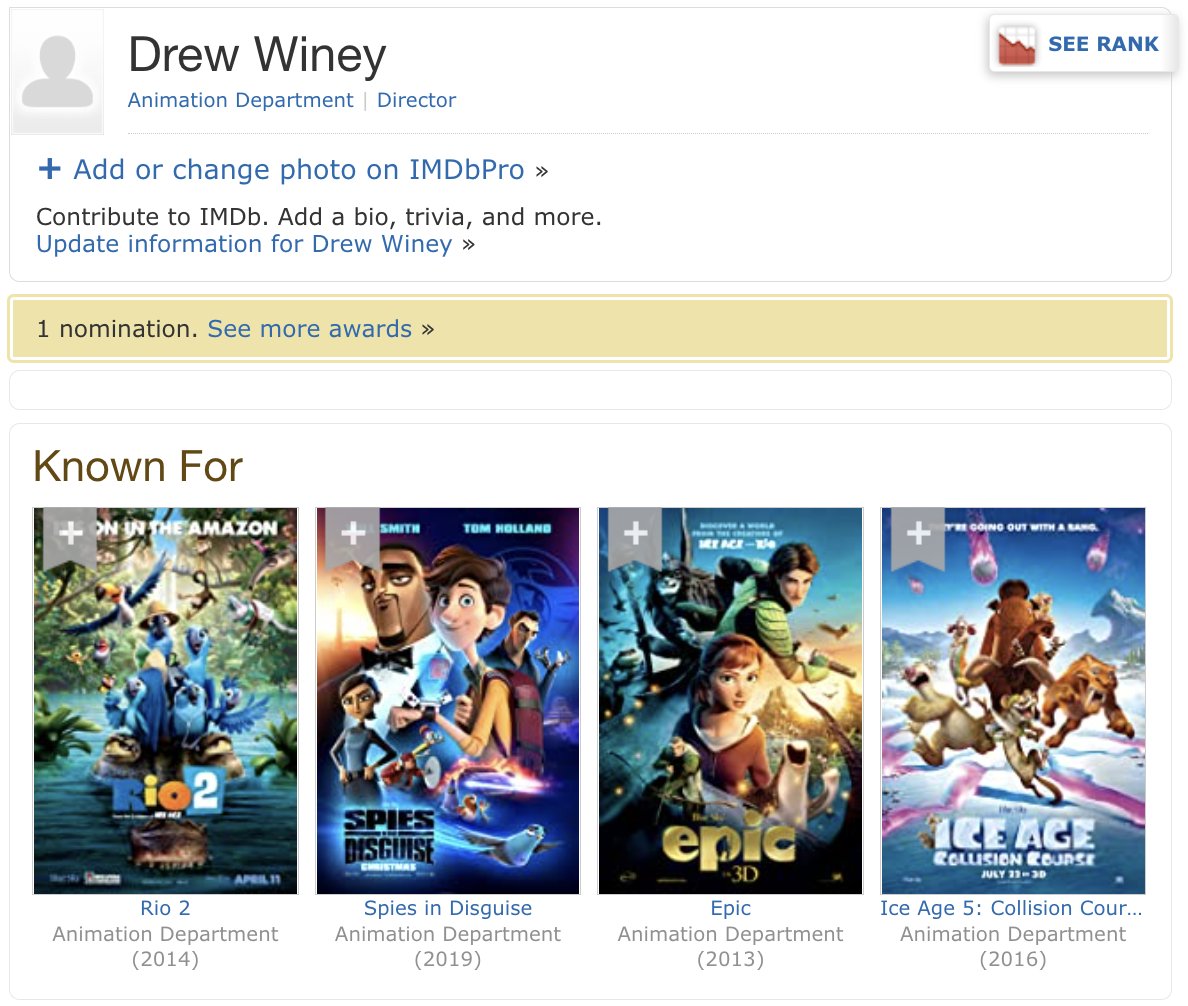Click the Ice Age 5: Collision Cour... title
1188x1006 pixels.
click(1011, 908)
